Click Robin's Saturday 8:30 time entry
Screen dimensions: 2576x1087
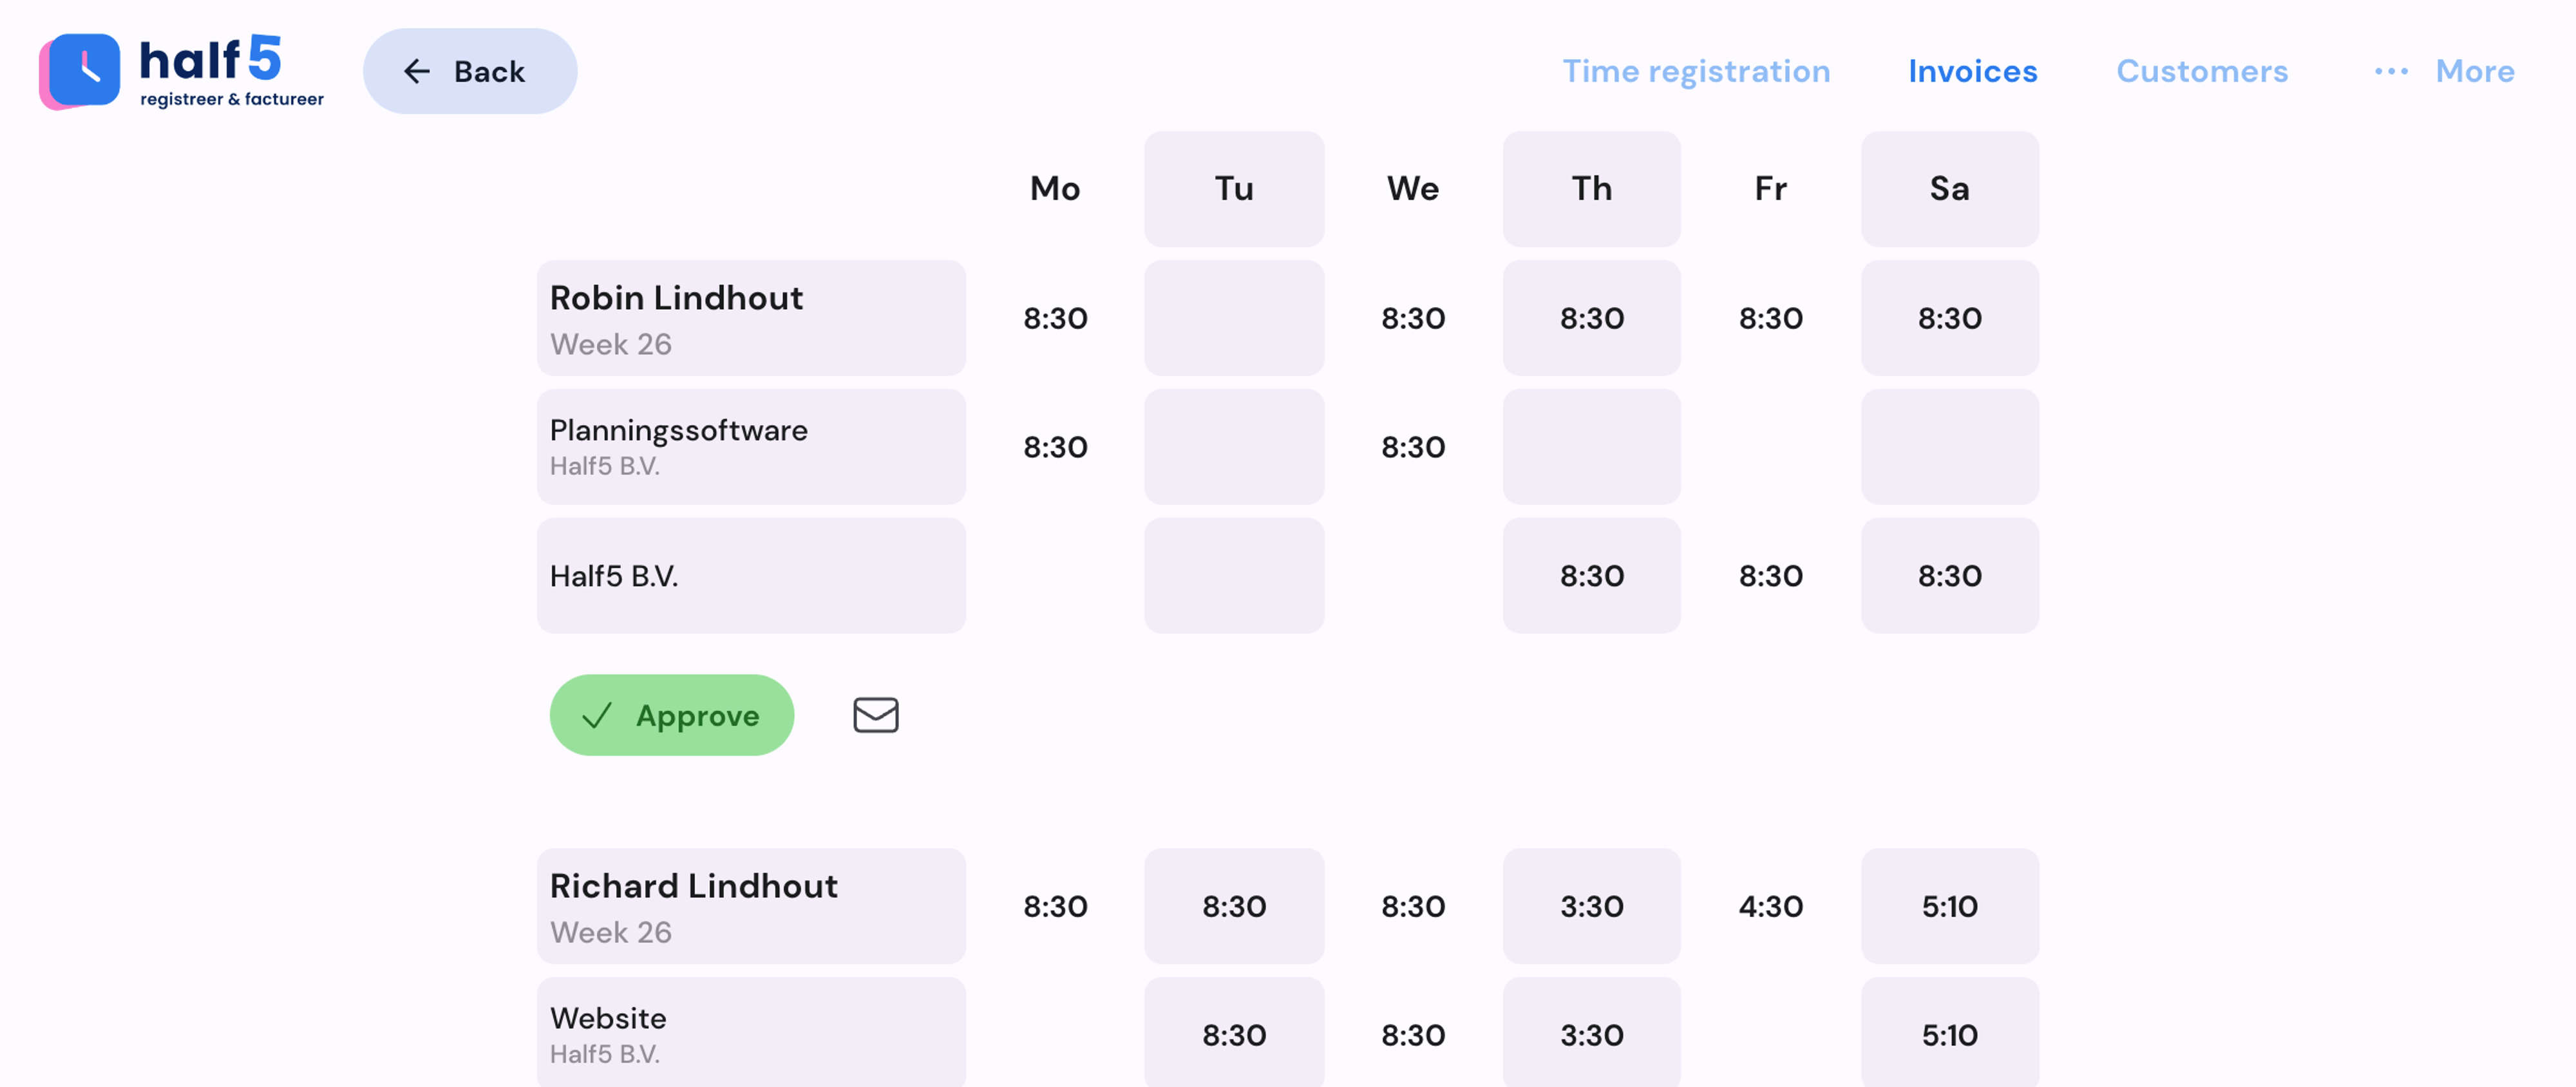click(x=1949, y=317)
